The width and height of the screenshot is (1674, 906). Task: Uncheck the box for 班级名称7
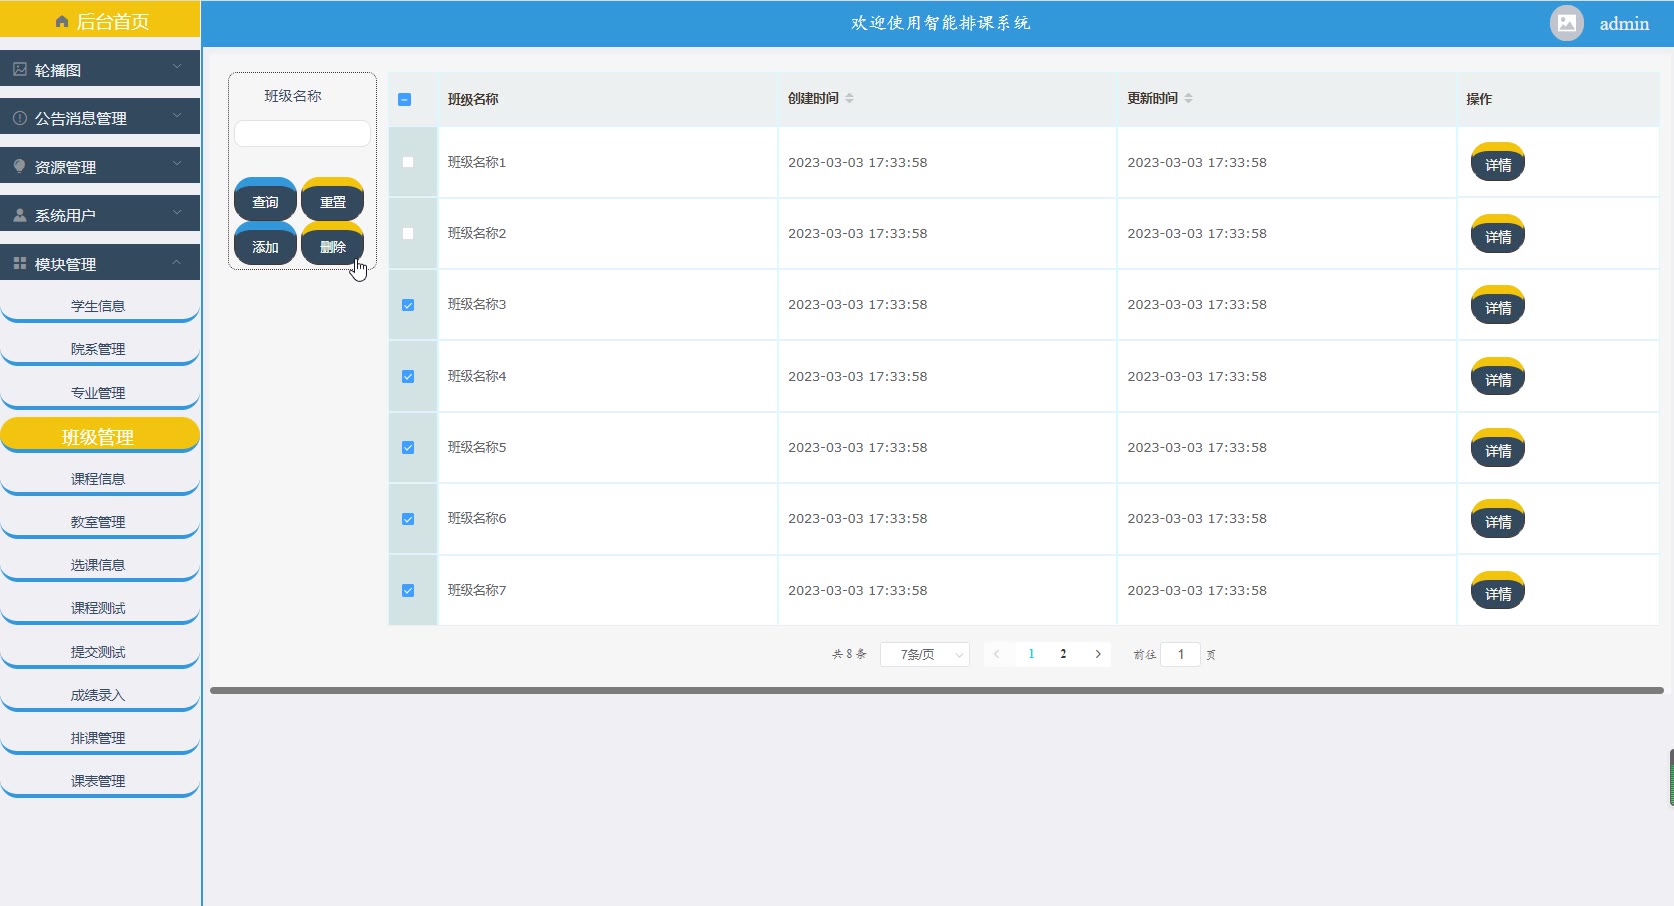coord(408,591)
